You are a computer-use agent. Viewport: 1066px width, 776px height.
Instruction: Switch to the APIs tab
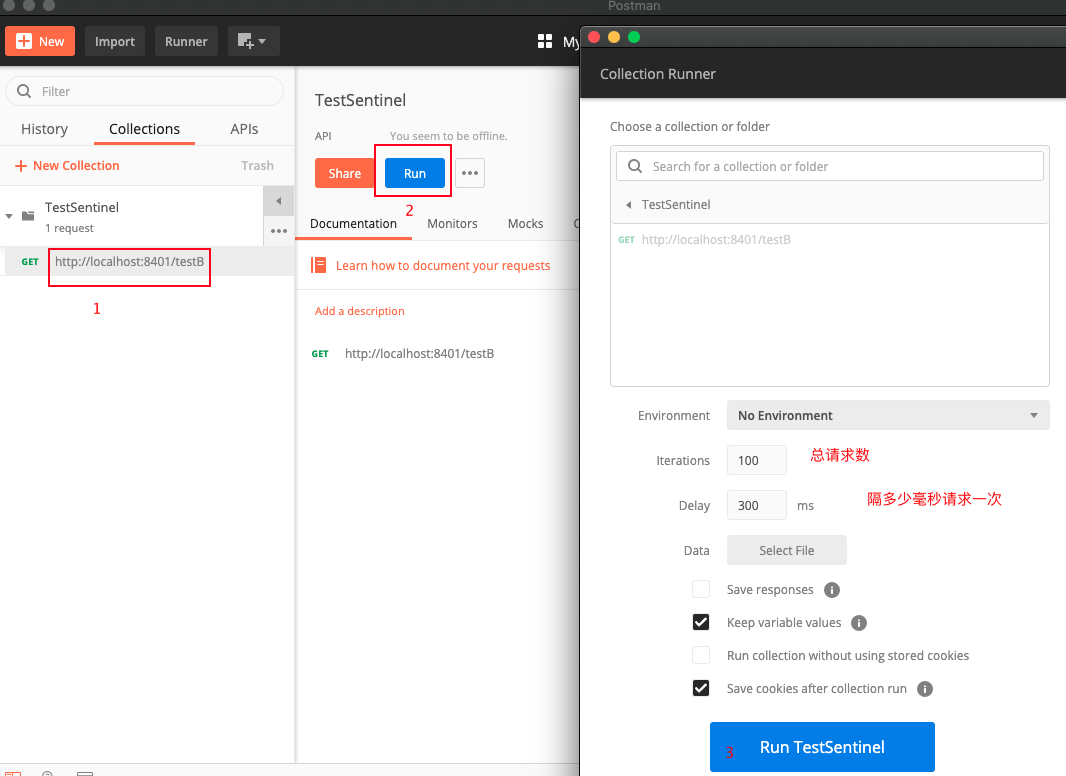click(x=244, y=129)
